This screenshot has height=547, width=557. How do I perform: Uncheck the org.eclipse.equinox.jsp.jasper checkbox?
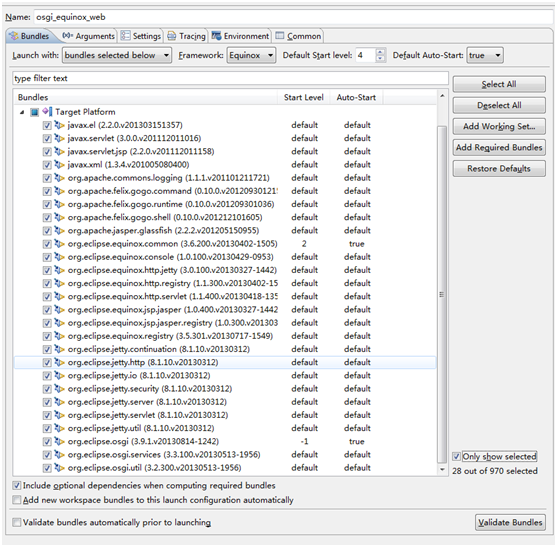point(47,310)
